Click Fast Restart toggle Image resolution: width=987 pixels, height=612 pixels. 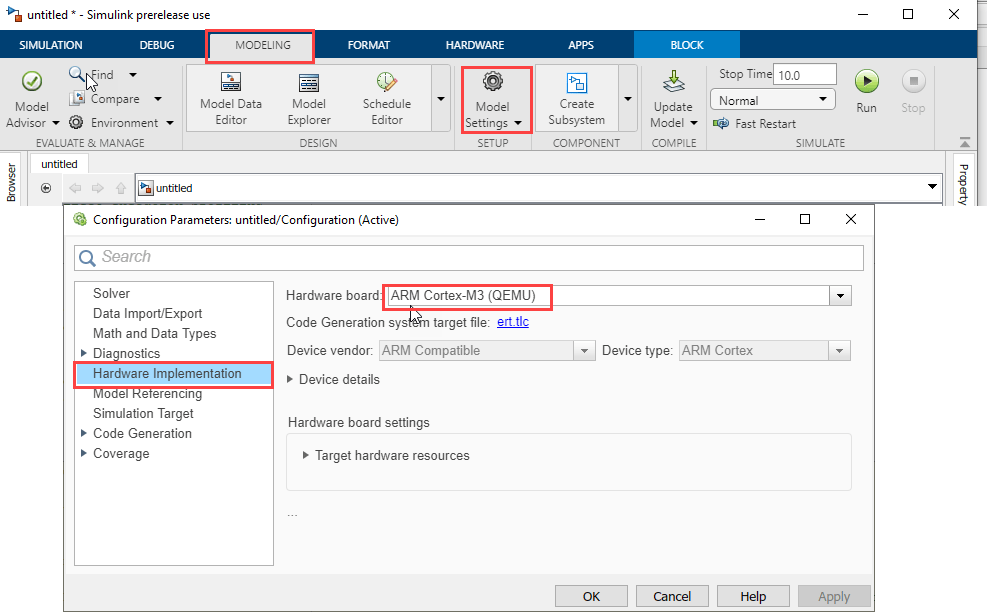(755, 124)
